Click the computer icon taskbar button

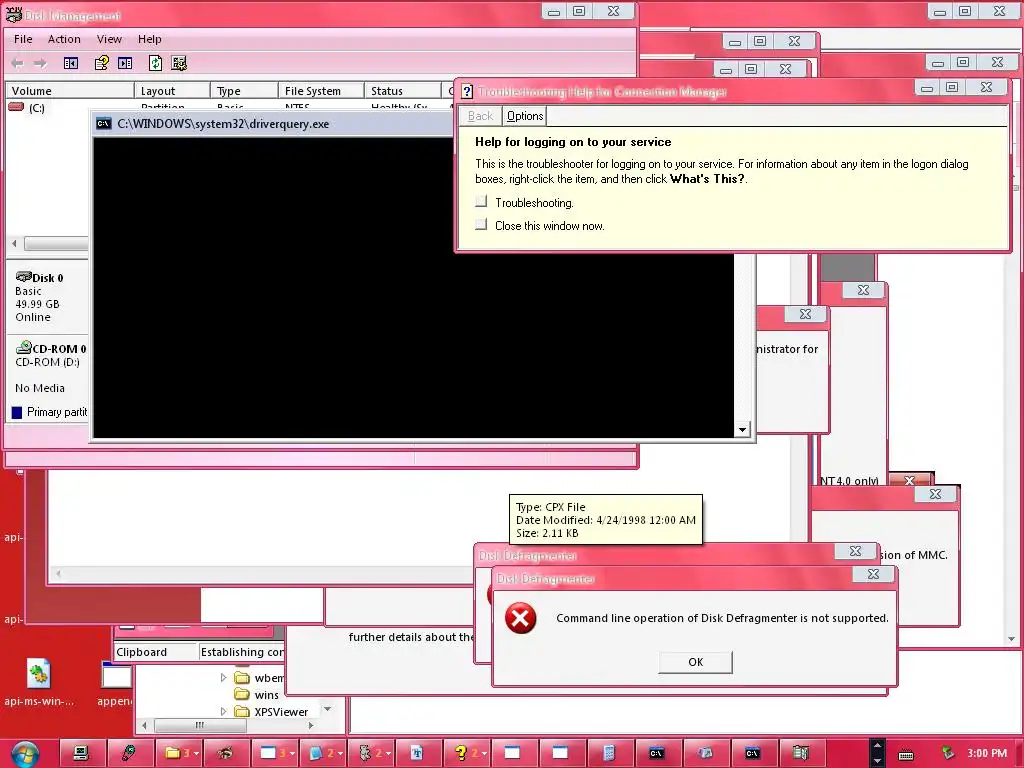[81, 753]
